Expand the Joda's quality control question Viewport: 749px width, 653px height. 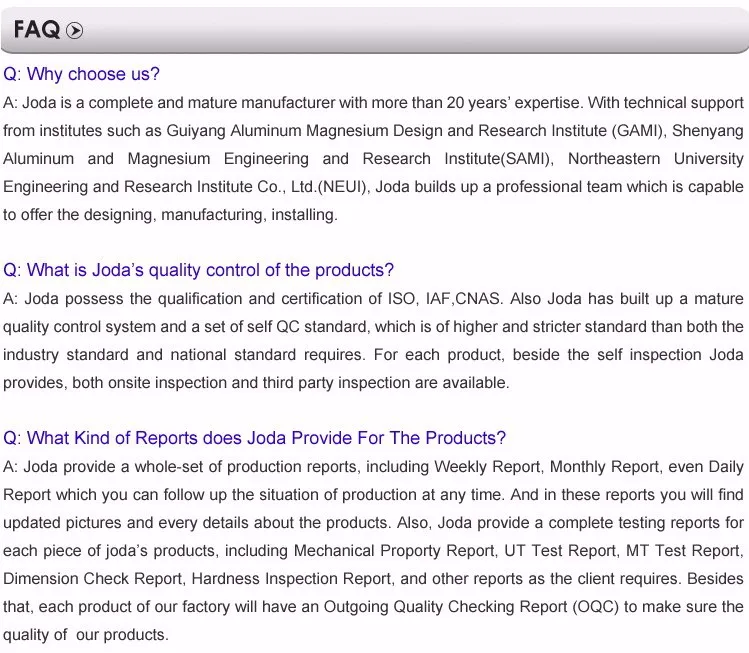(x=198, y=270)
